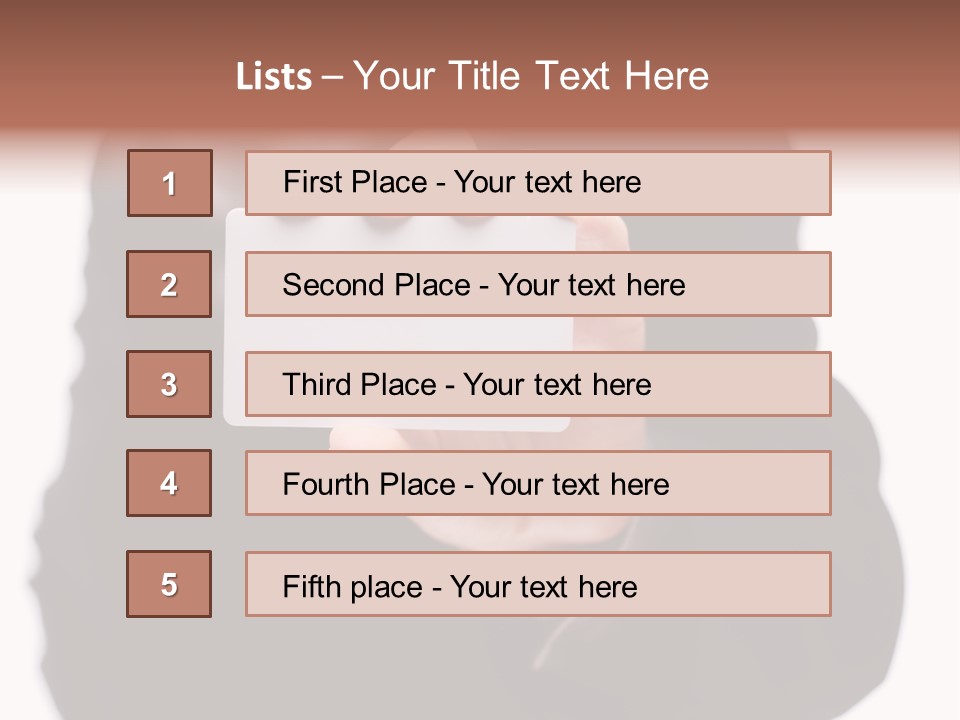Click the word Fourth in list

click(x=325, y=485)
